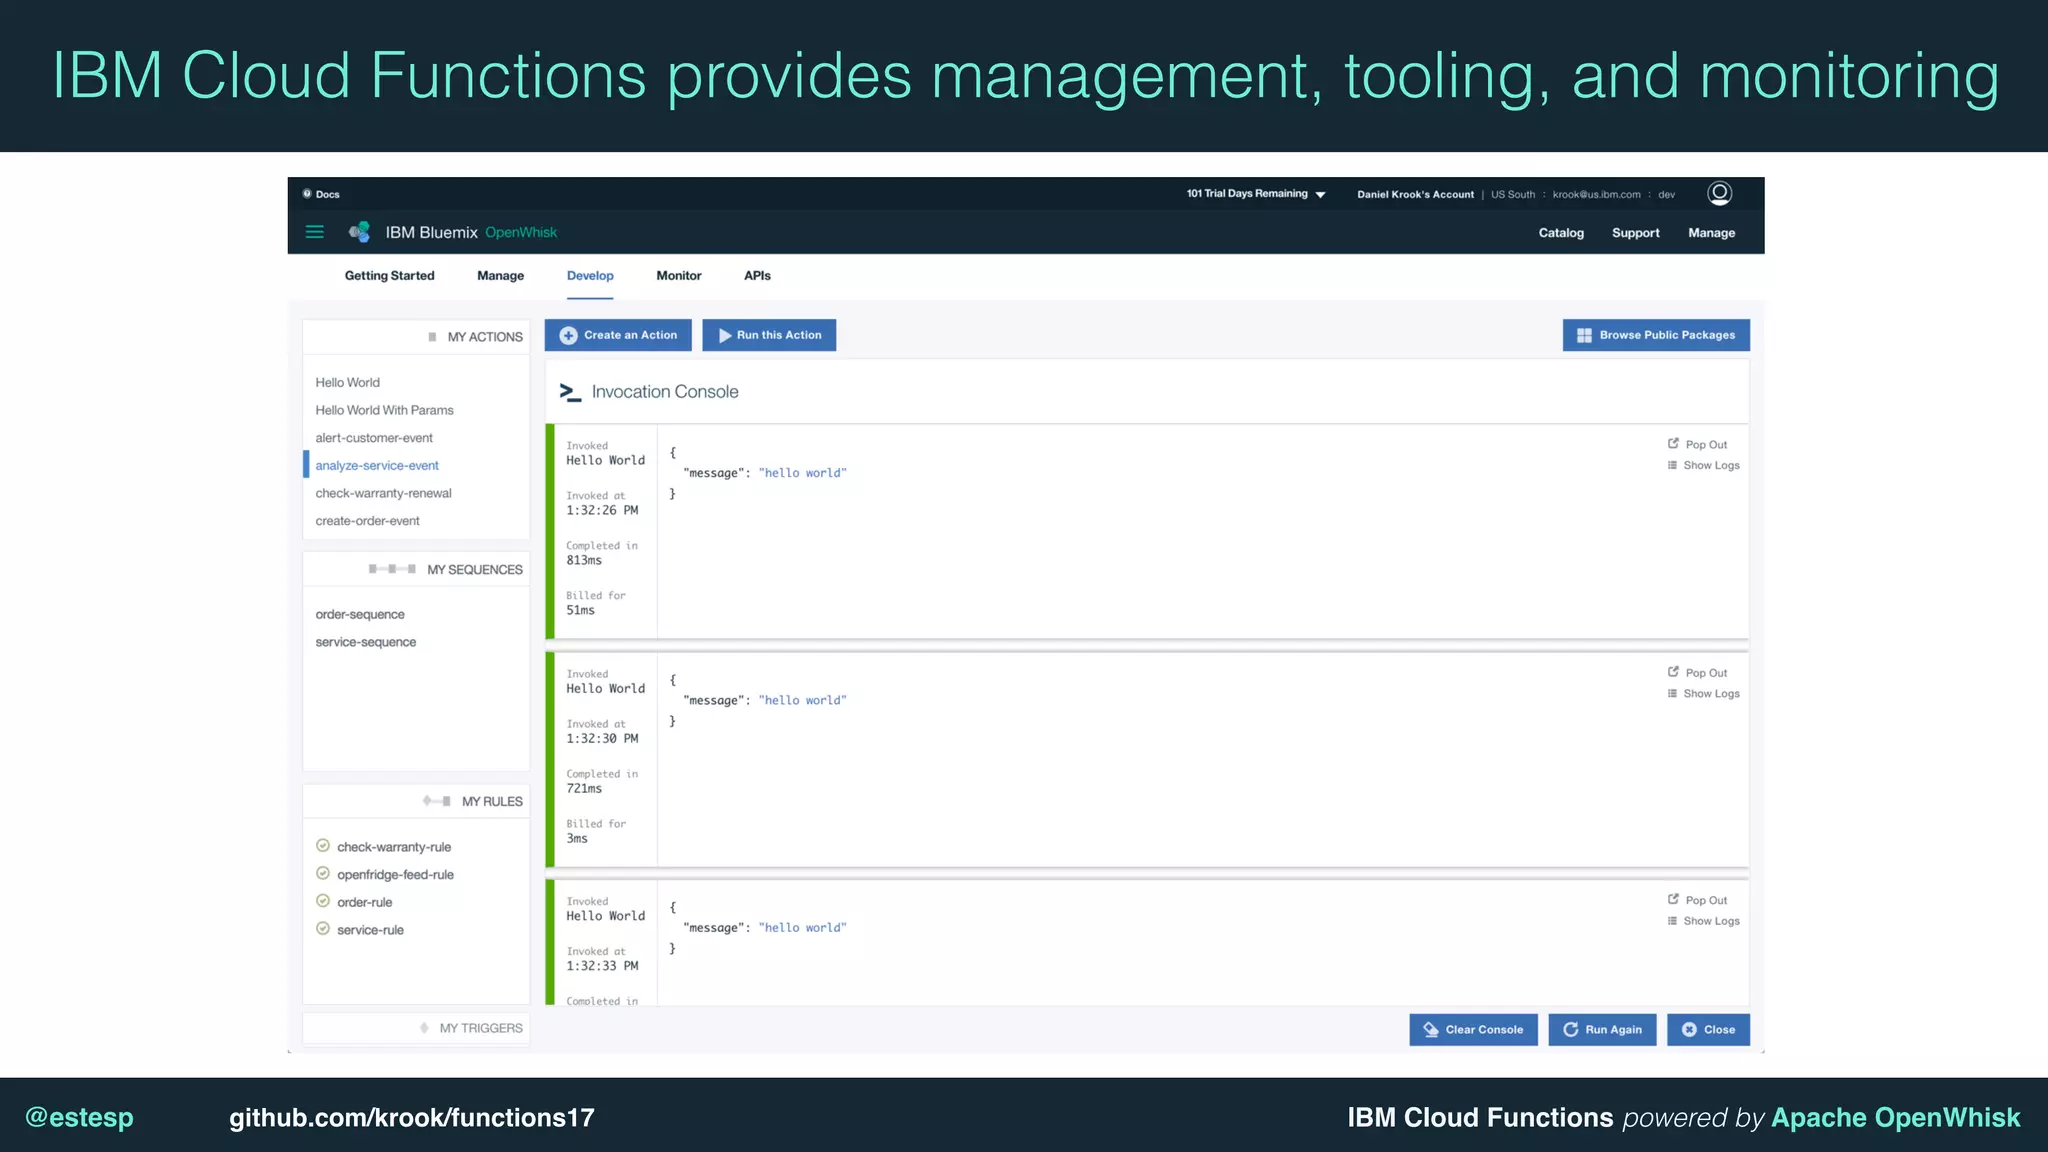The image size is (2048, 1152).
Task: Click the dev space label
Action: click(1666, 194)
